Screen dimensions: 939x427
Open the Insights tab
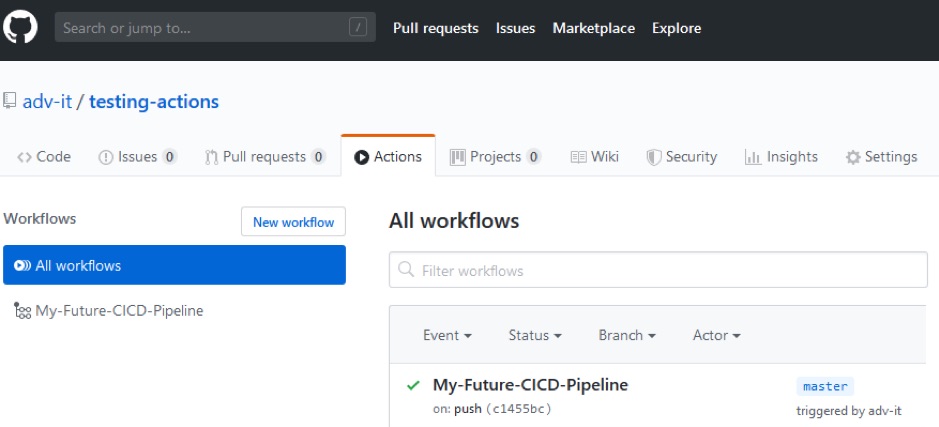coord(781,157)
